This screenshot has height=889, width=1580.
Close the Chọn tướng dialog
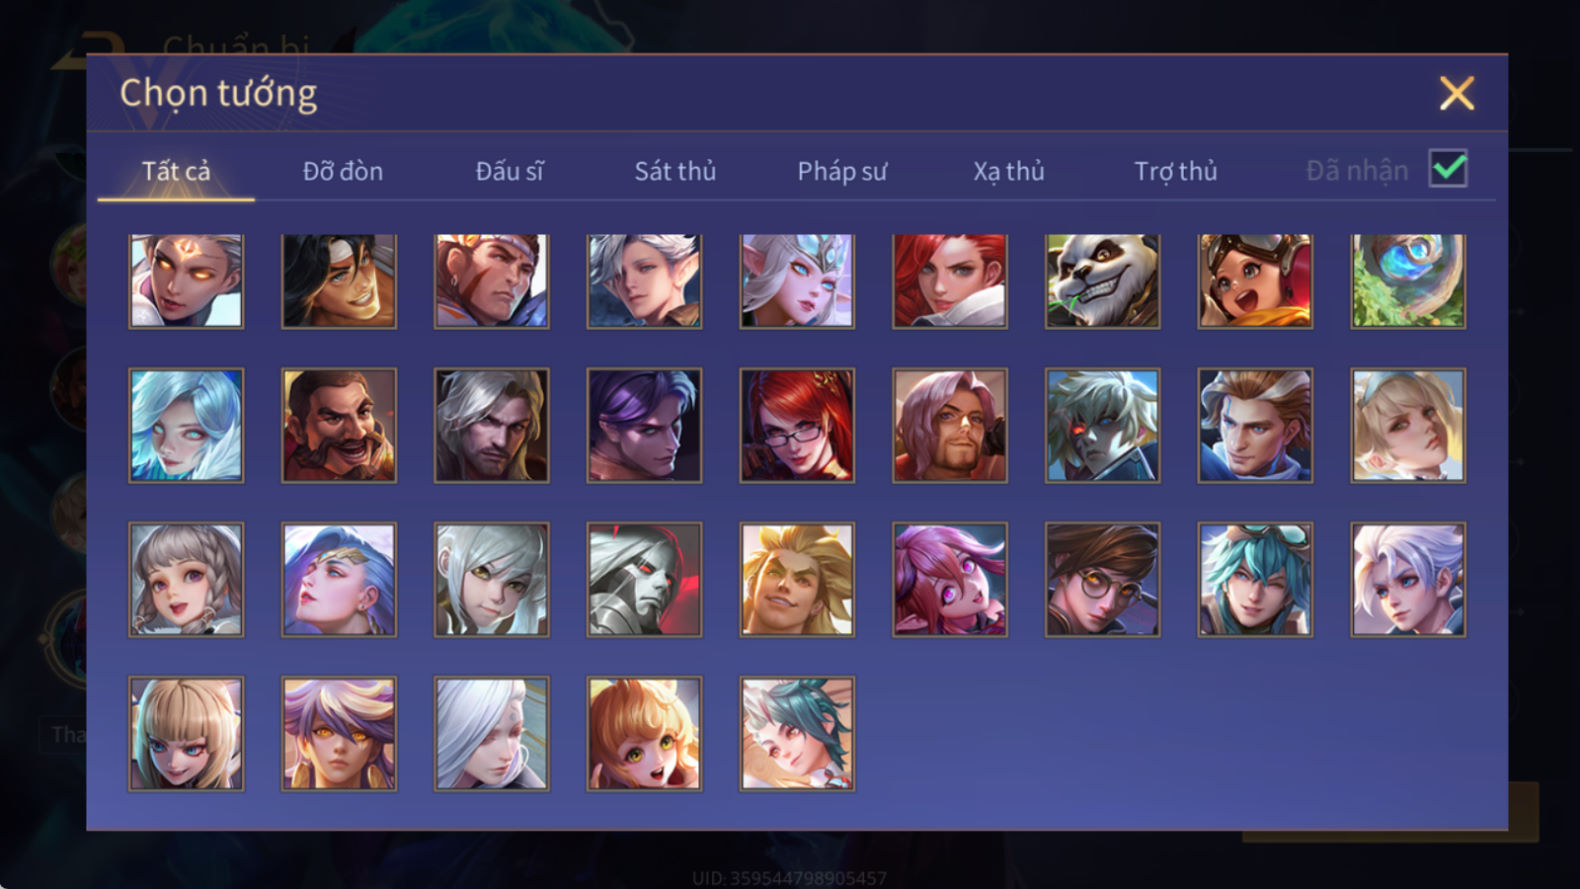[x=1456, y=93]
